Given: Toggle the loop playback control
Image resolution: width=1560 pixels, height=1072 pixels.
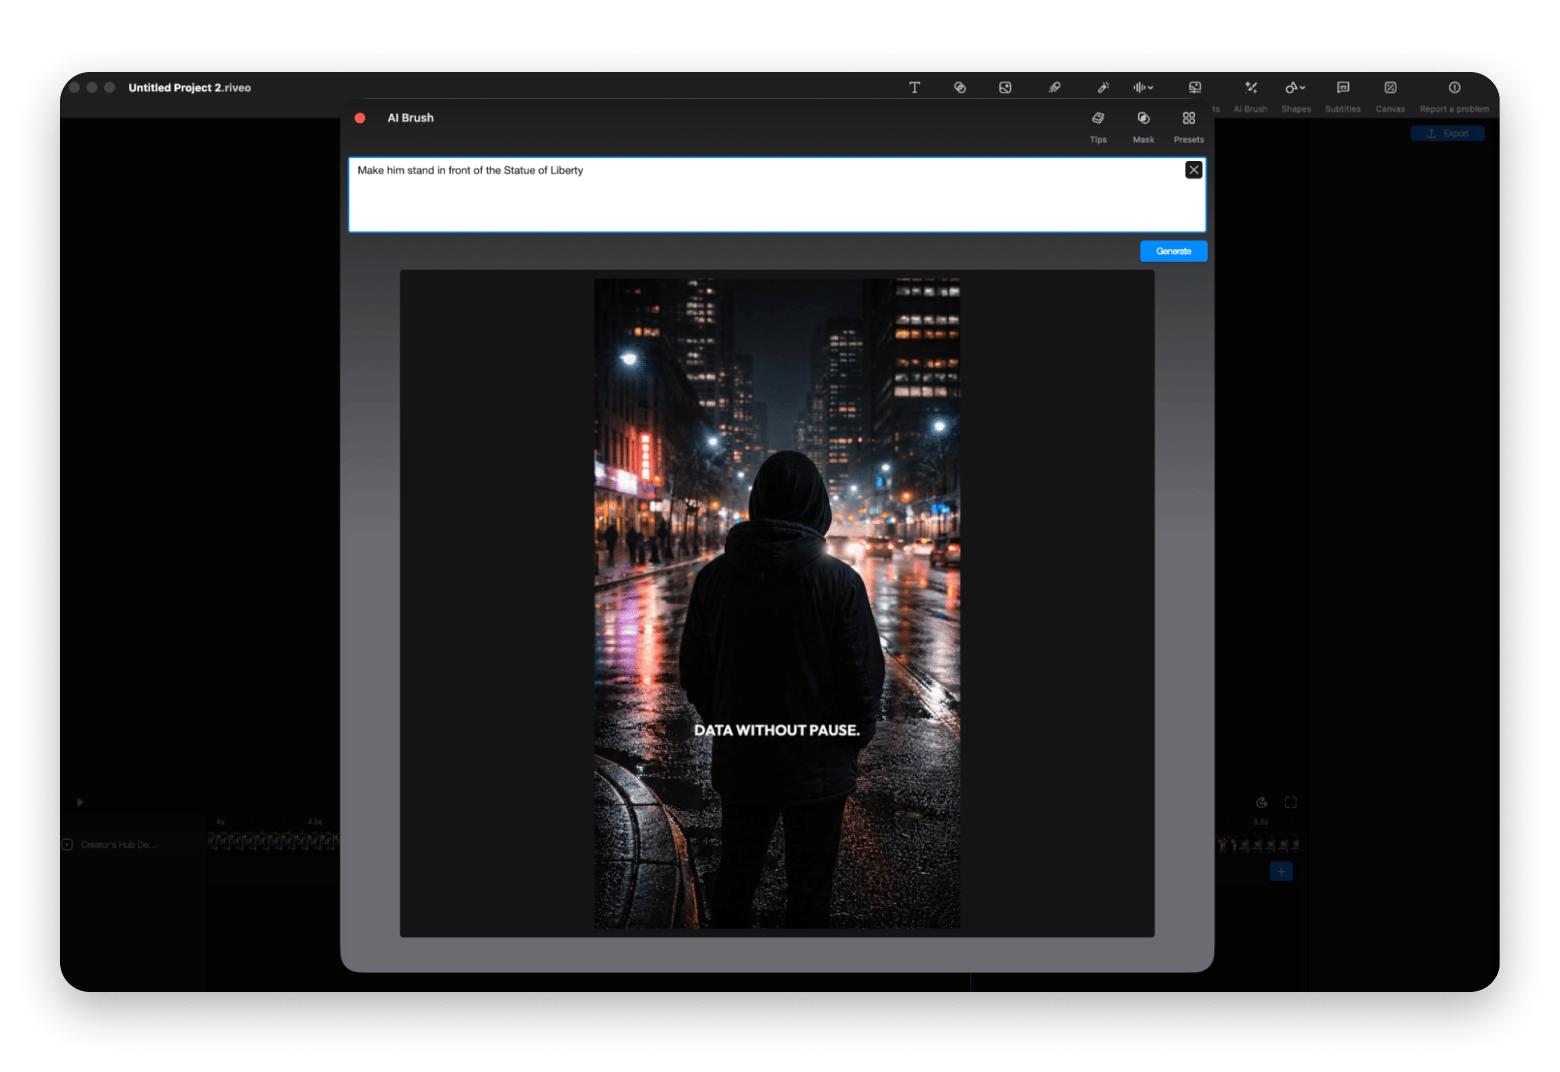Looking at the screenshot, I should tap(1260, 802).
